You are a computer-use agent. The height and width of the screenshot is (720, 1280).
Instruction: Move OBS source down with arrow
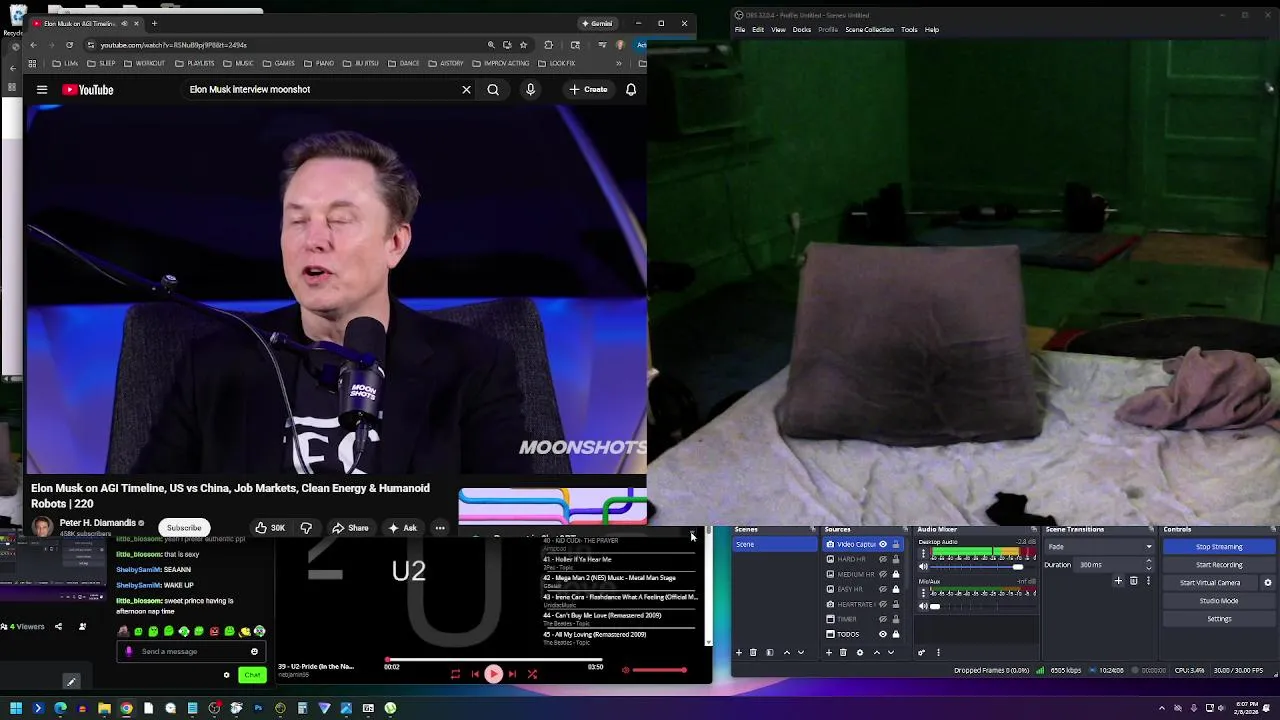(x=891, y=652)
